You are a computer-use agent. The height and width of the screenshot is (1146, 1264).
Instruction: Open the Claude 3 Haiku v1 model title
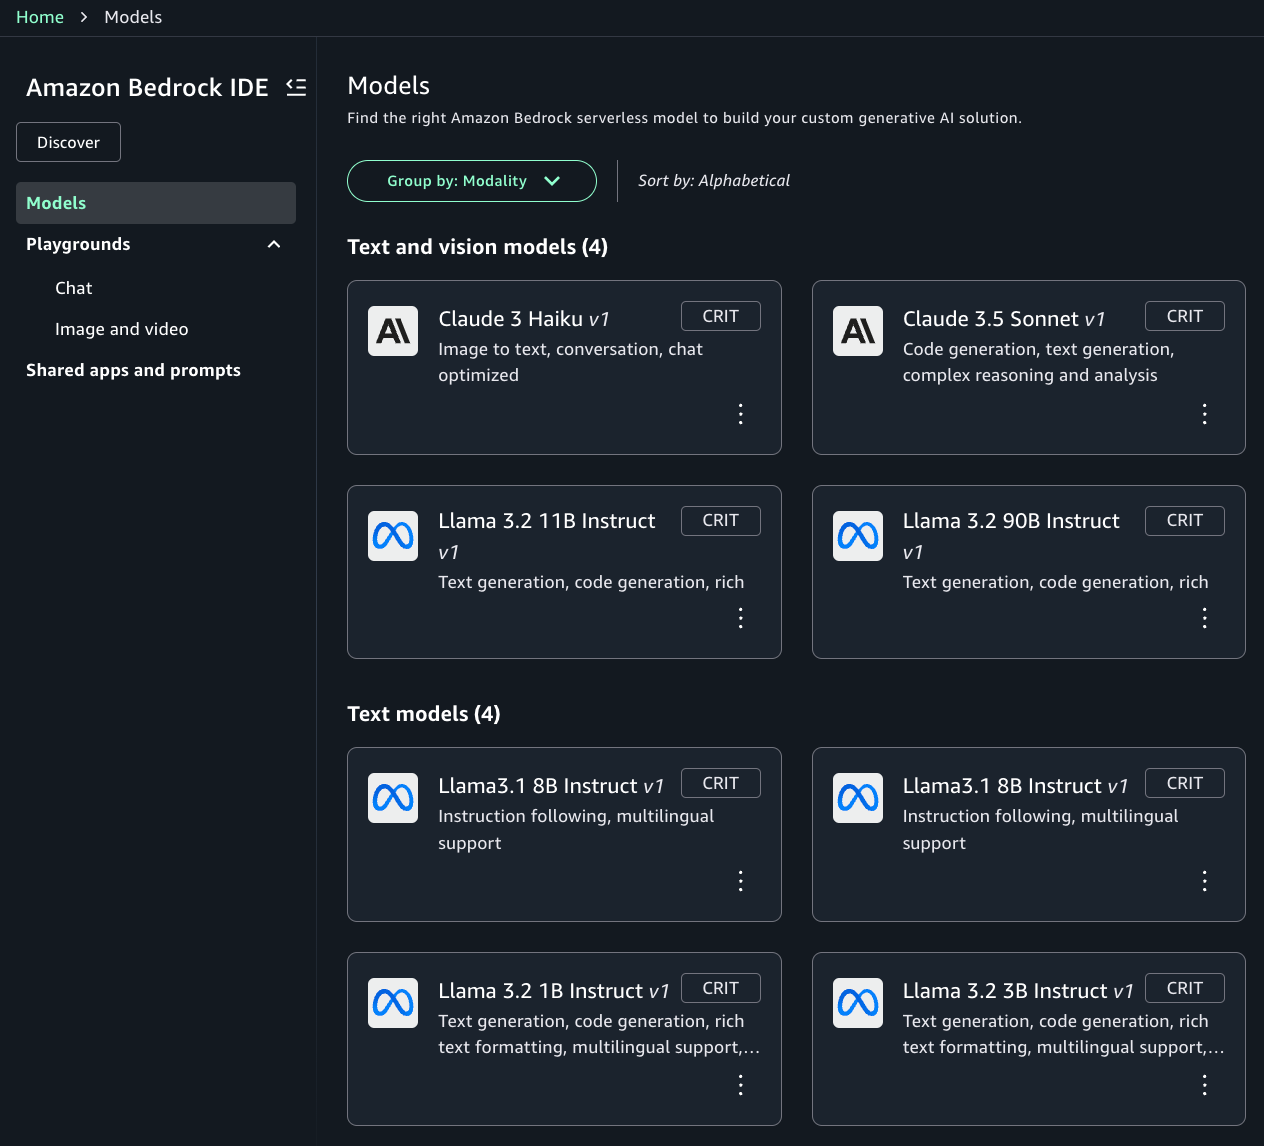tap(524, 319)
